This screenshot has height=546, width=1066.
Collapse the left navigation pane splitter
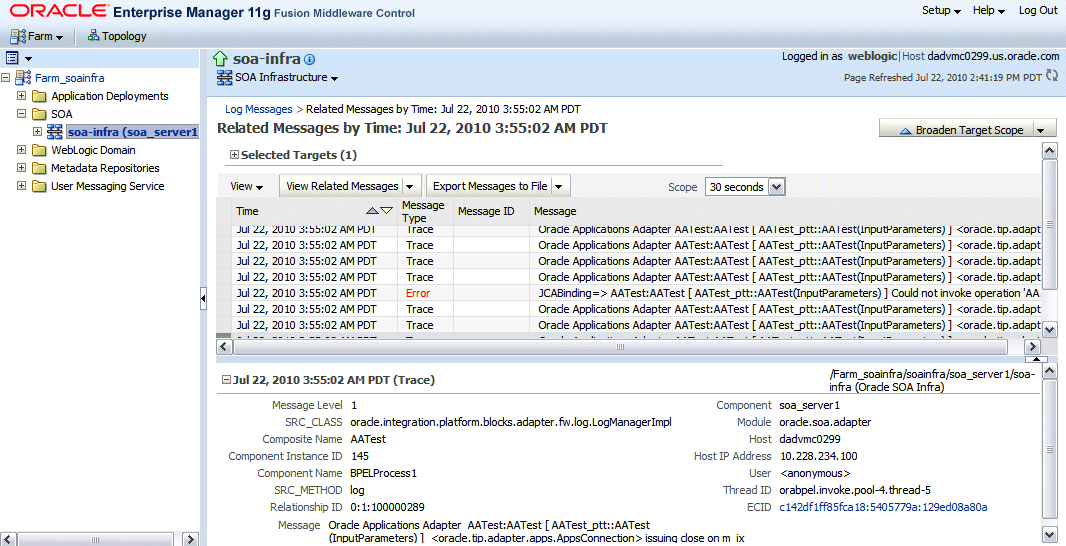(x=203, y=298)
